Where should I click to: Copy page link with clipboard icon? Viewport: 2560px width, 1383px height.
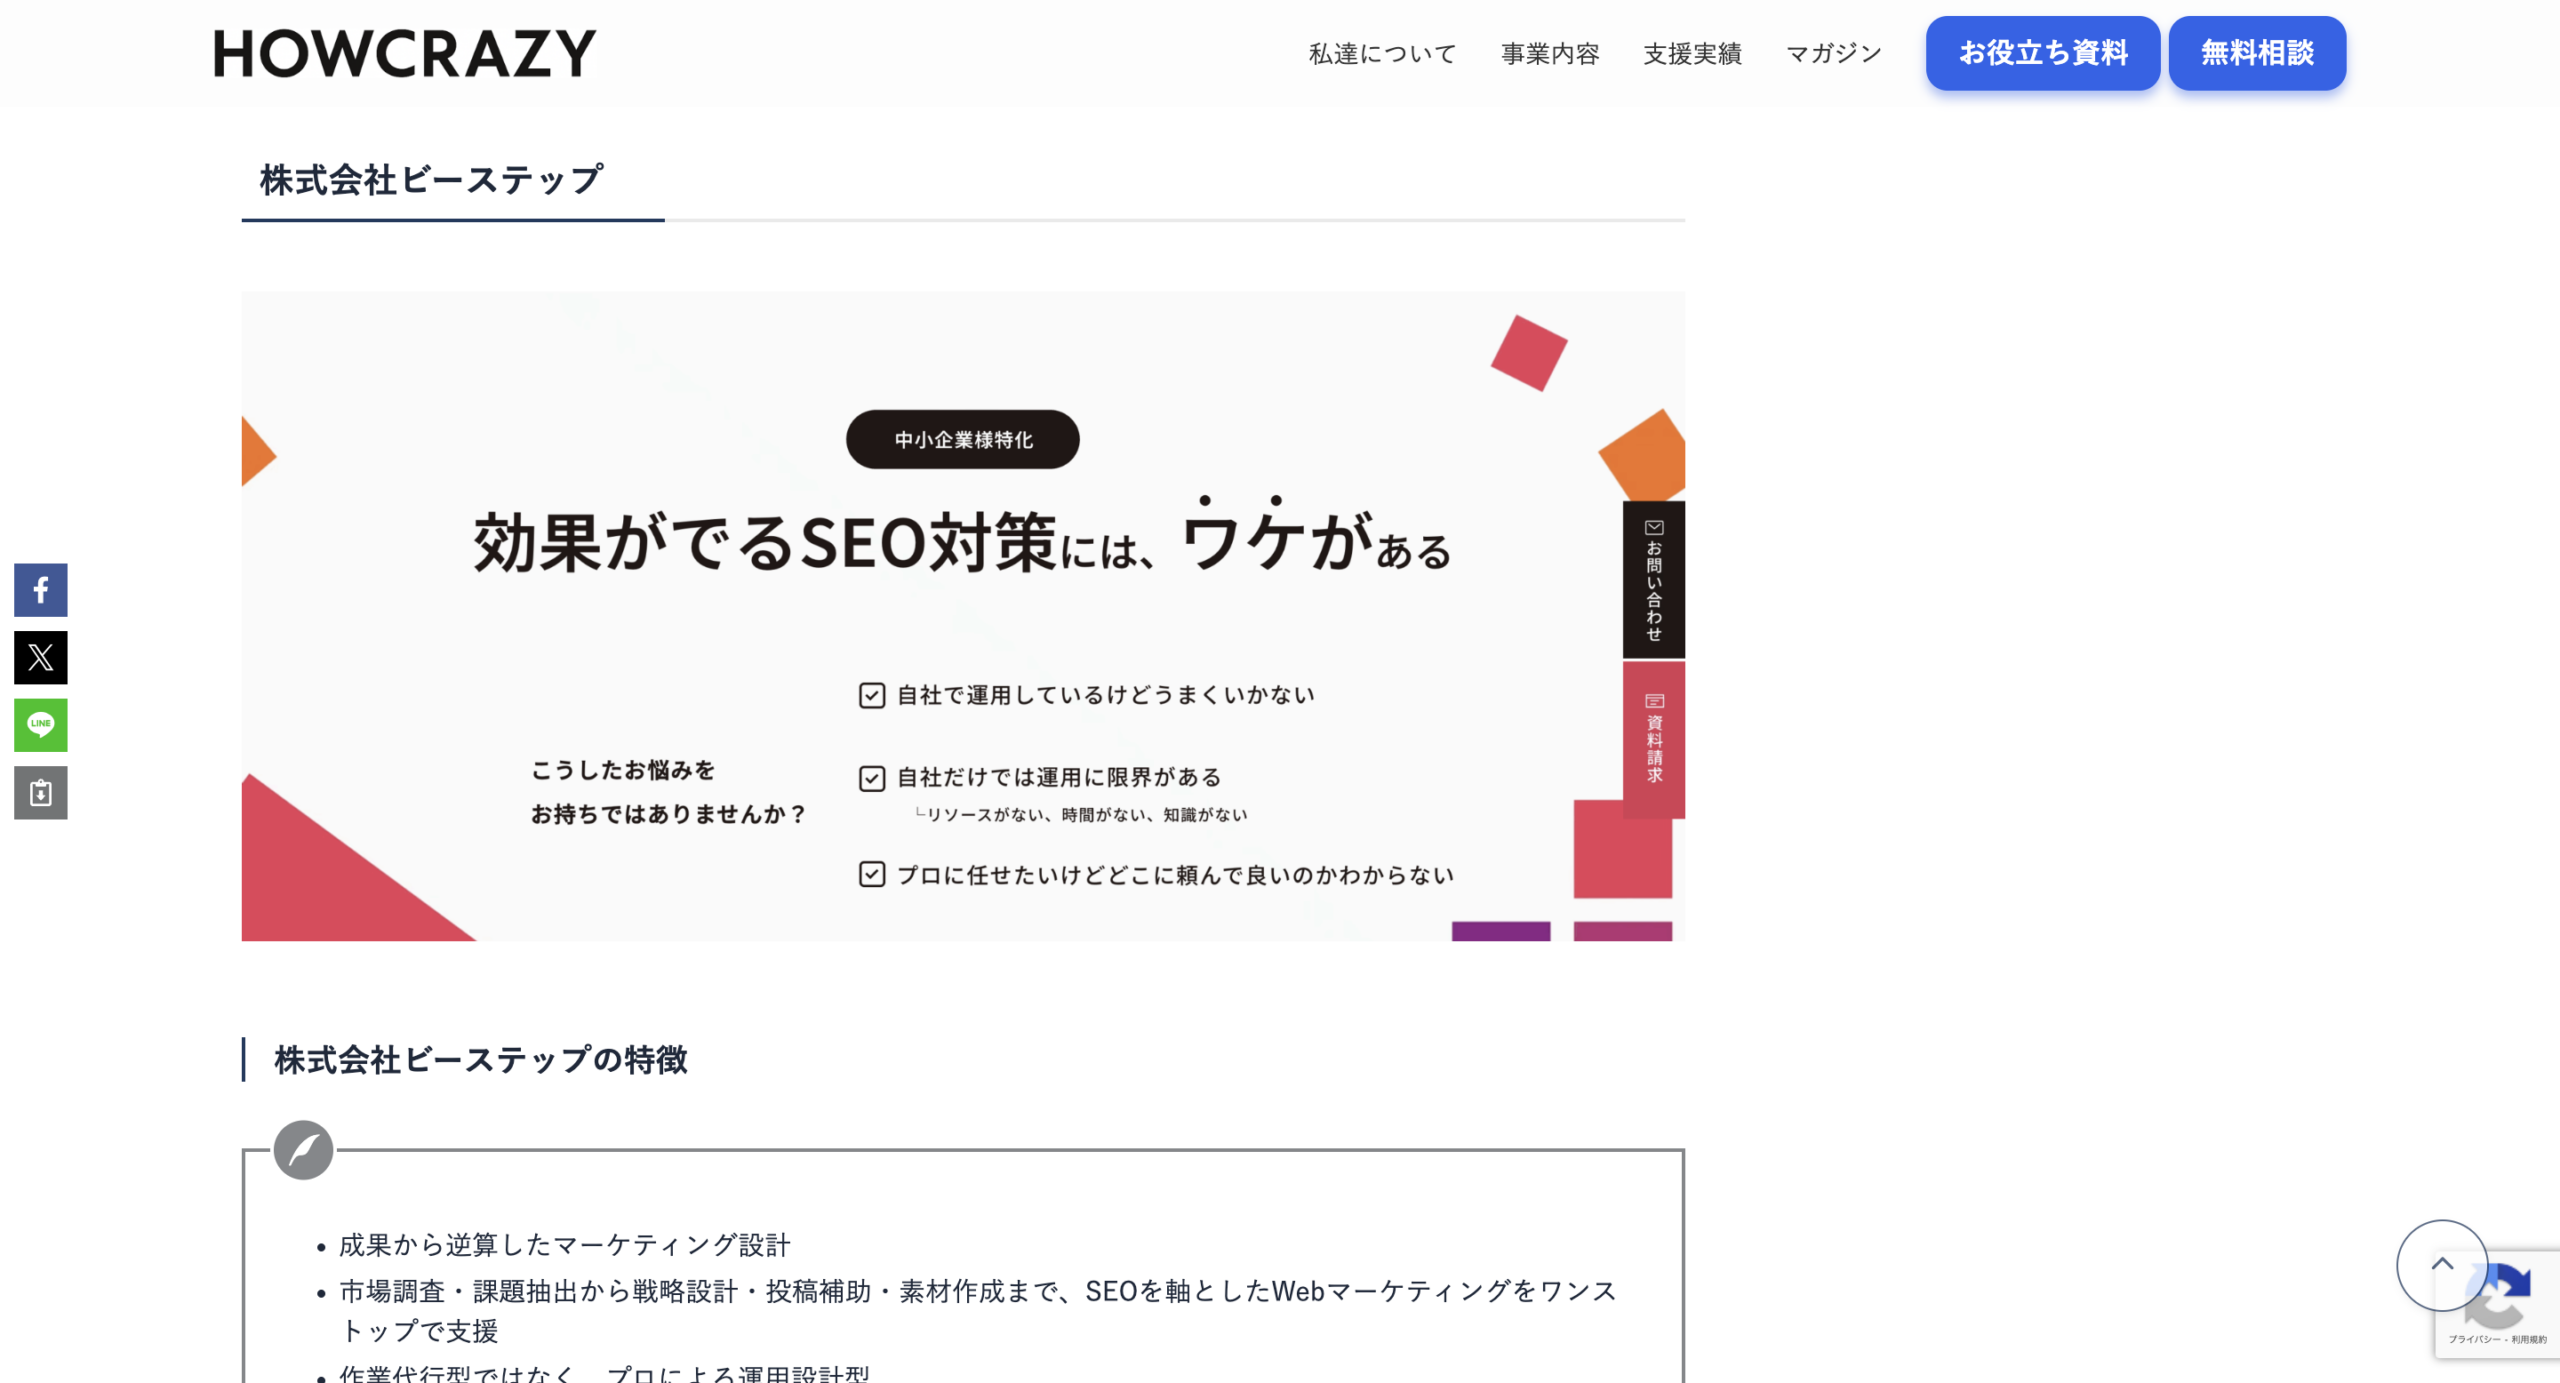click(x=40, y=793)
